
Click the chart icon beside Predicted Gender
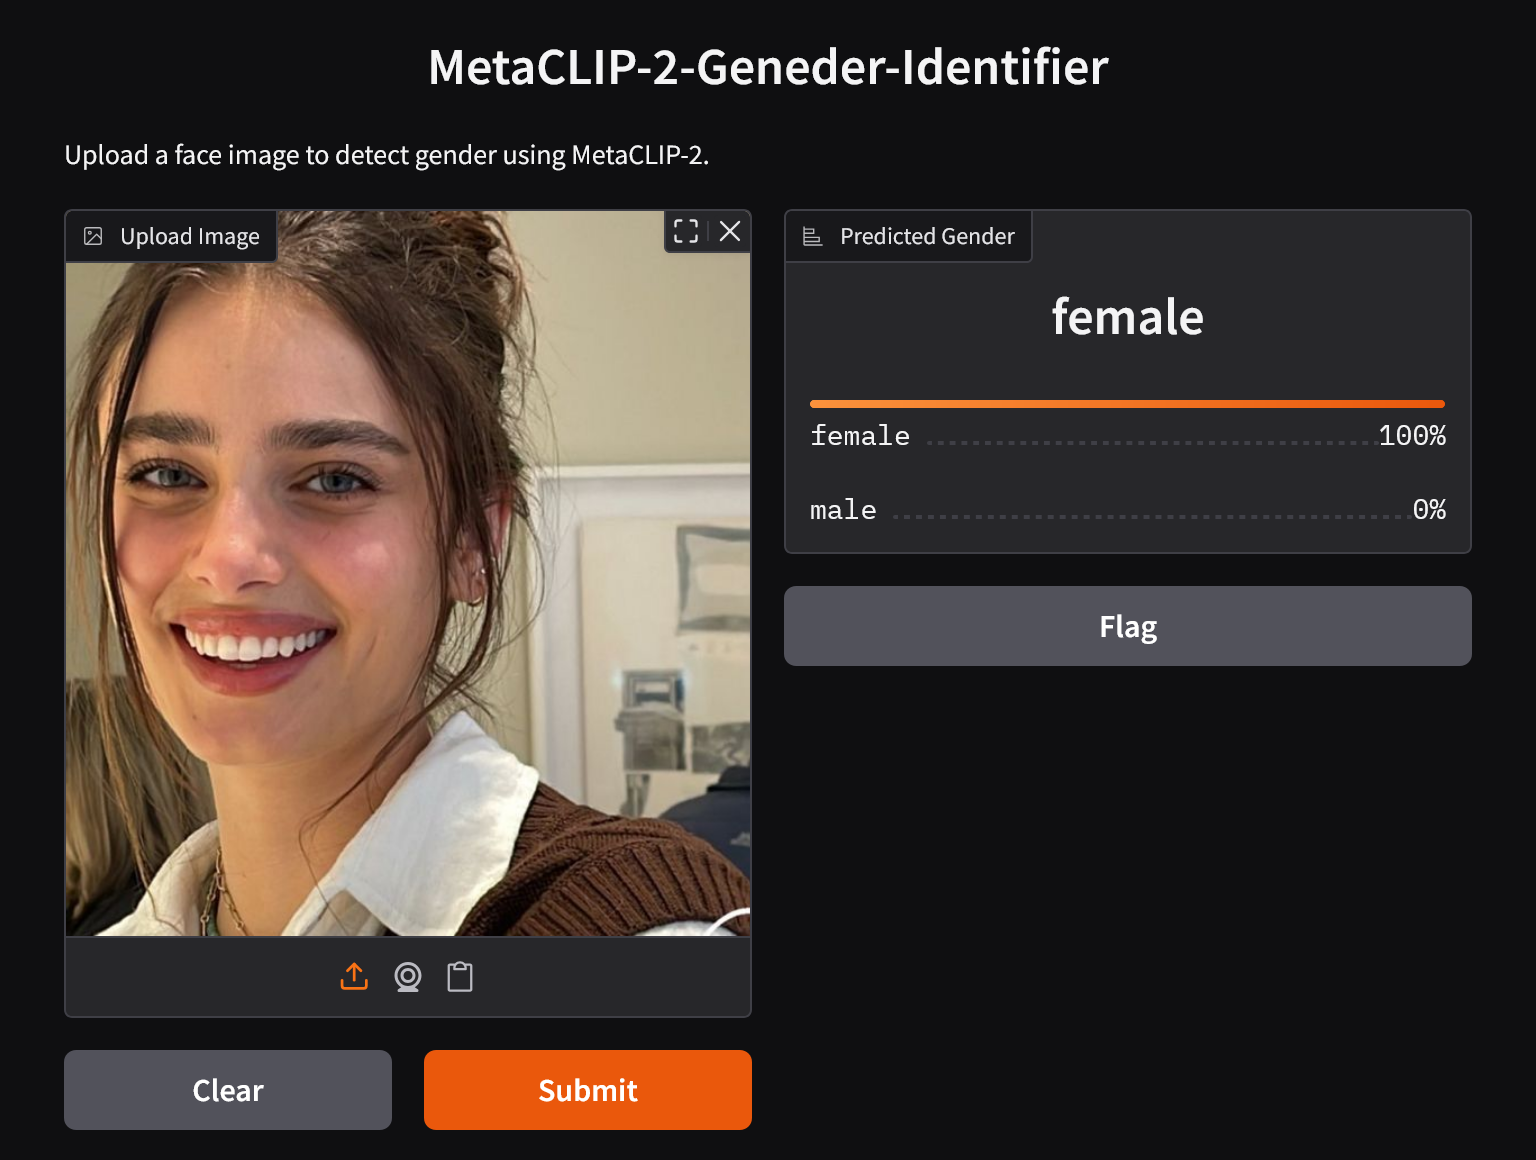pyautogui.click(x=813, y=236)
